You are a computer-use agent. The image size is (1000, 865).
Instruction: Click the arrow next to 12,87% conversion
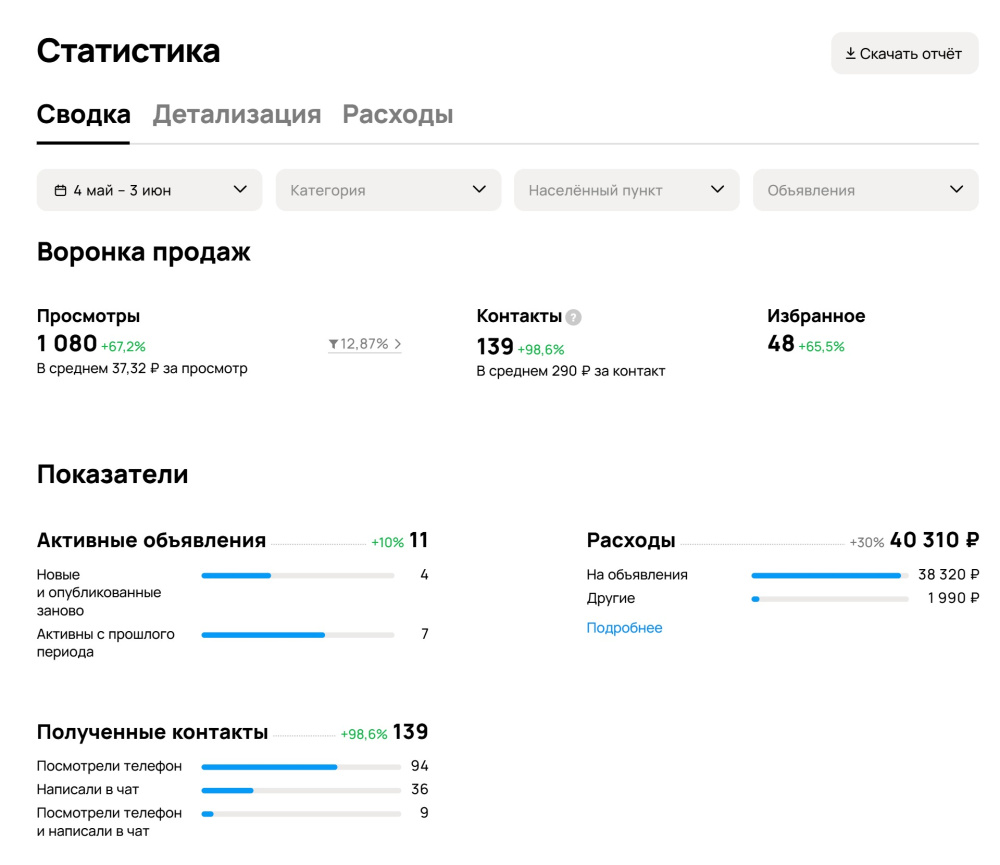tap(397, 344)
